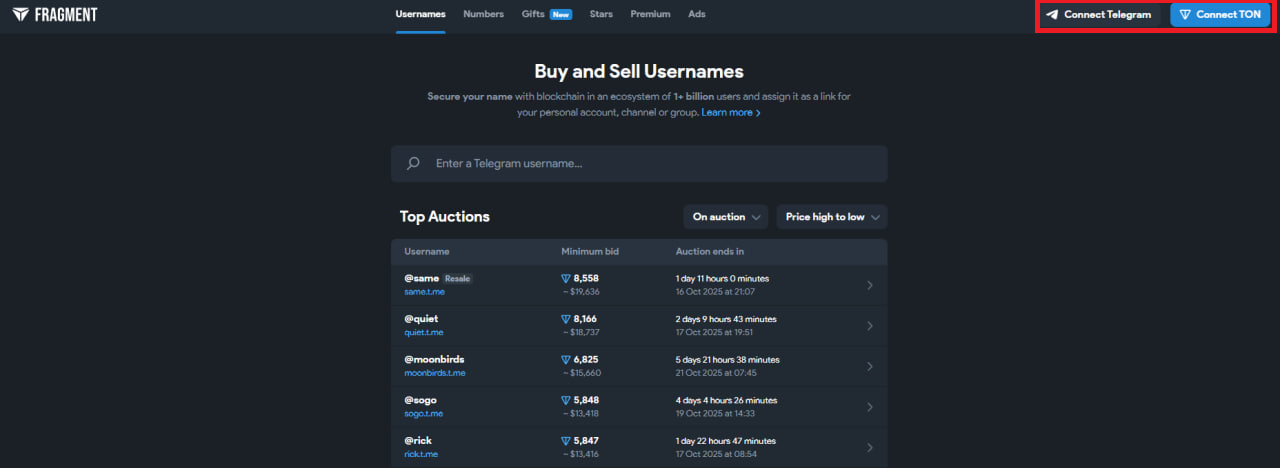1280x468 pixels.
Task: Follow the Learn more link
Action: (730, 113)
